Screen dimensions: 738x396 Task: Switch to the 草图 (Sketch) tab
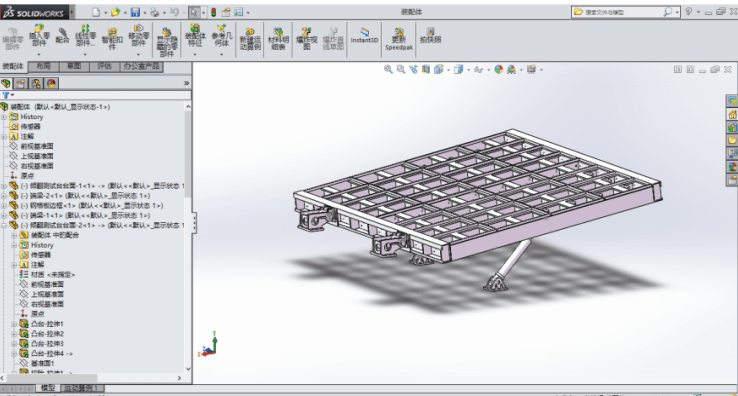coord(74,66)
